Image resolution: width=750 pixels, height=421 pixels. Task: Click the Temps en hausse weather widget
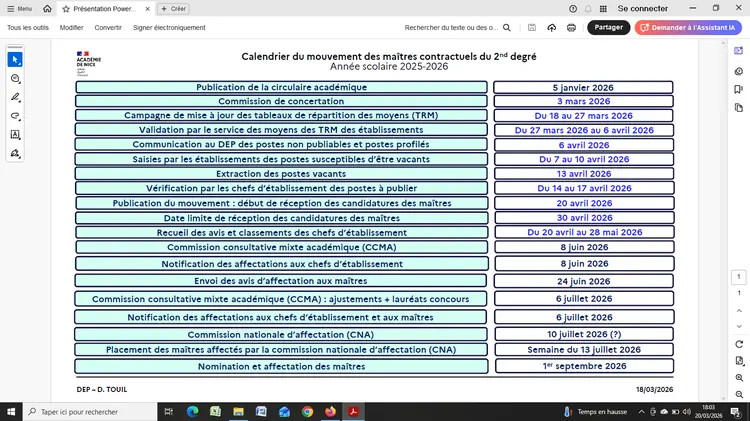tap(596, 411)
